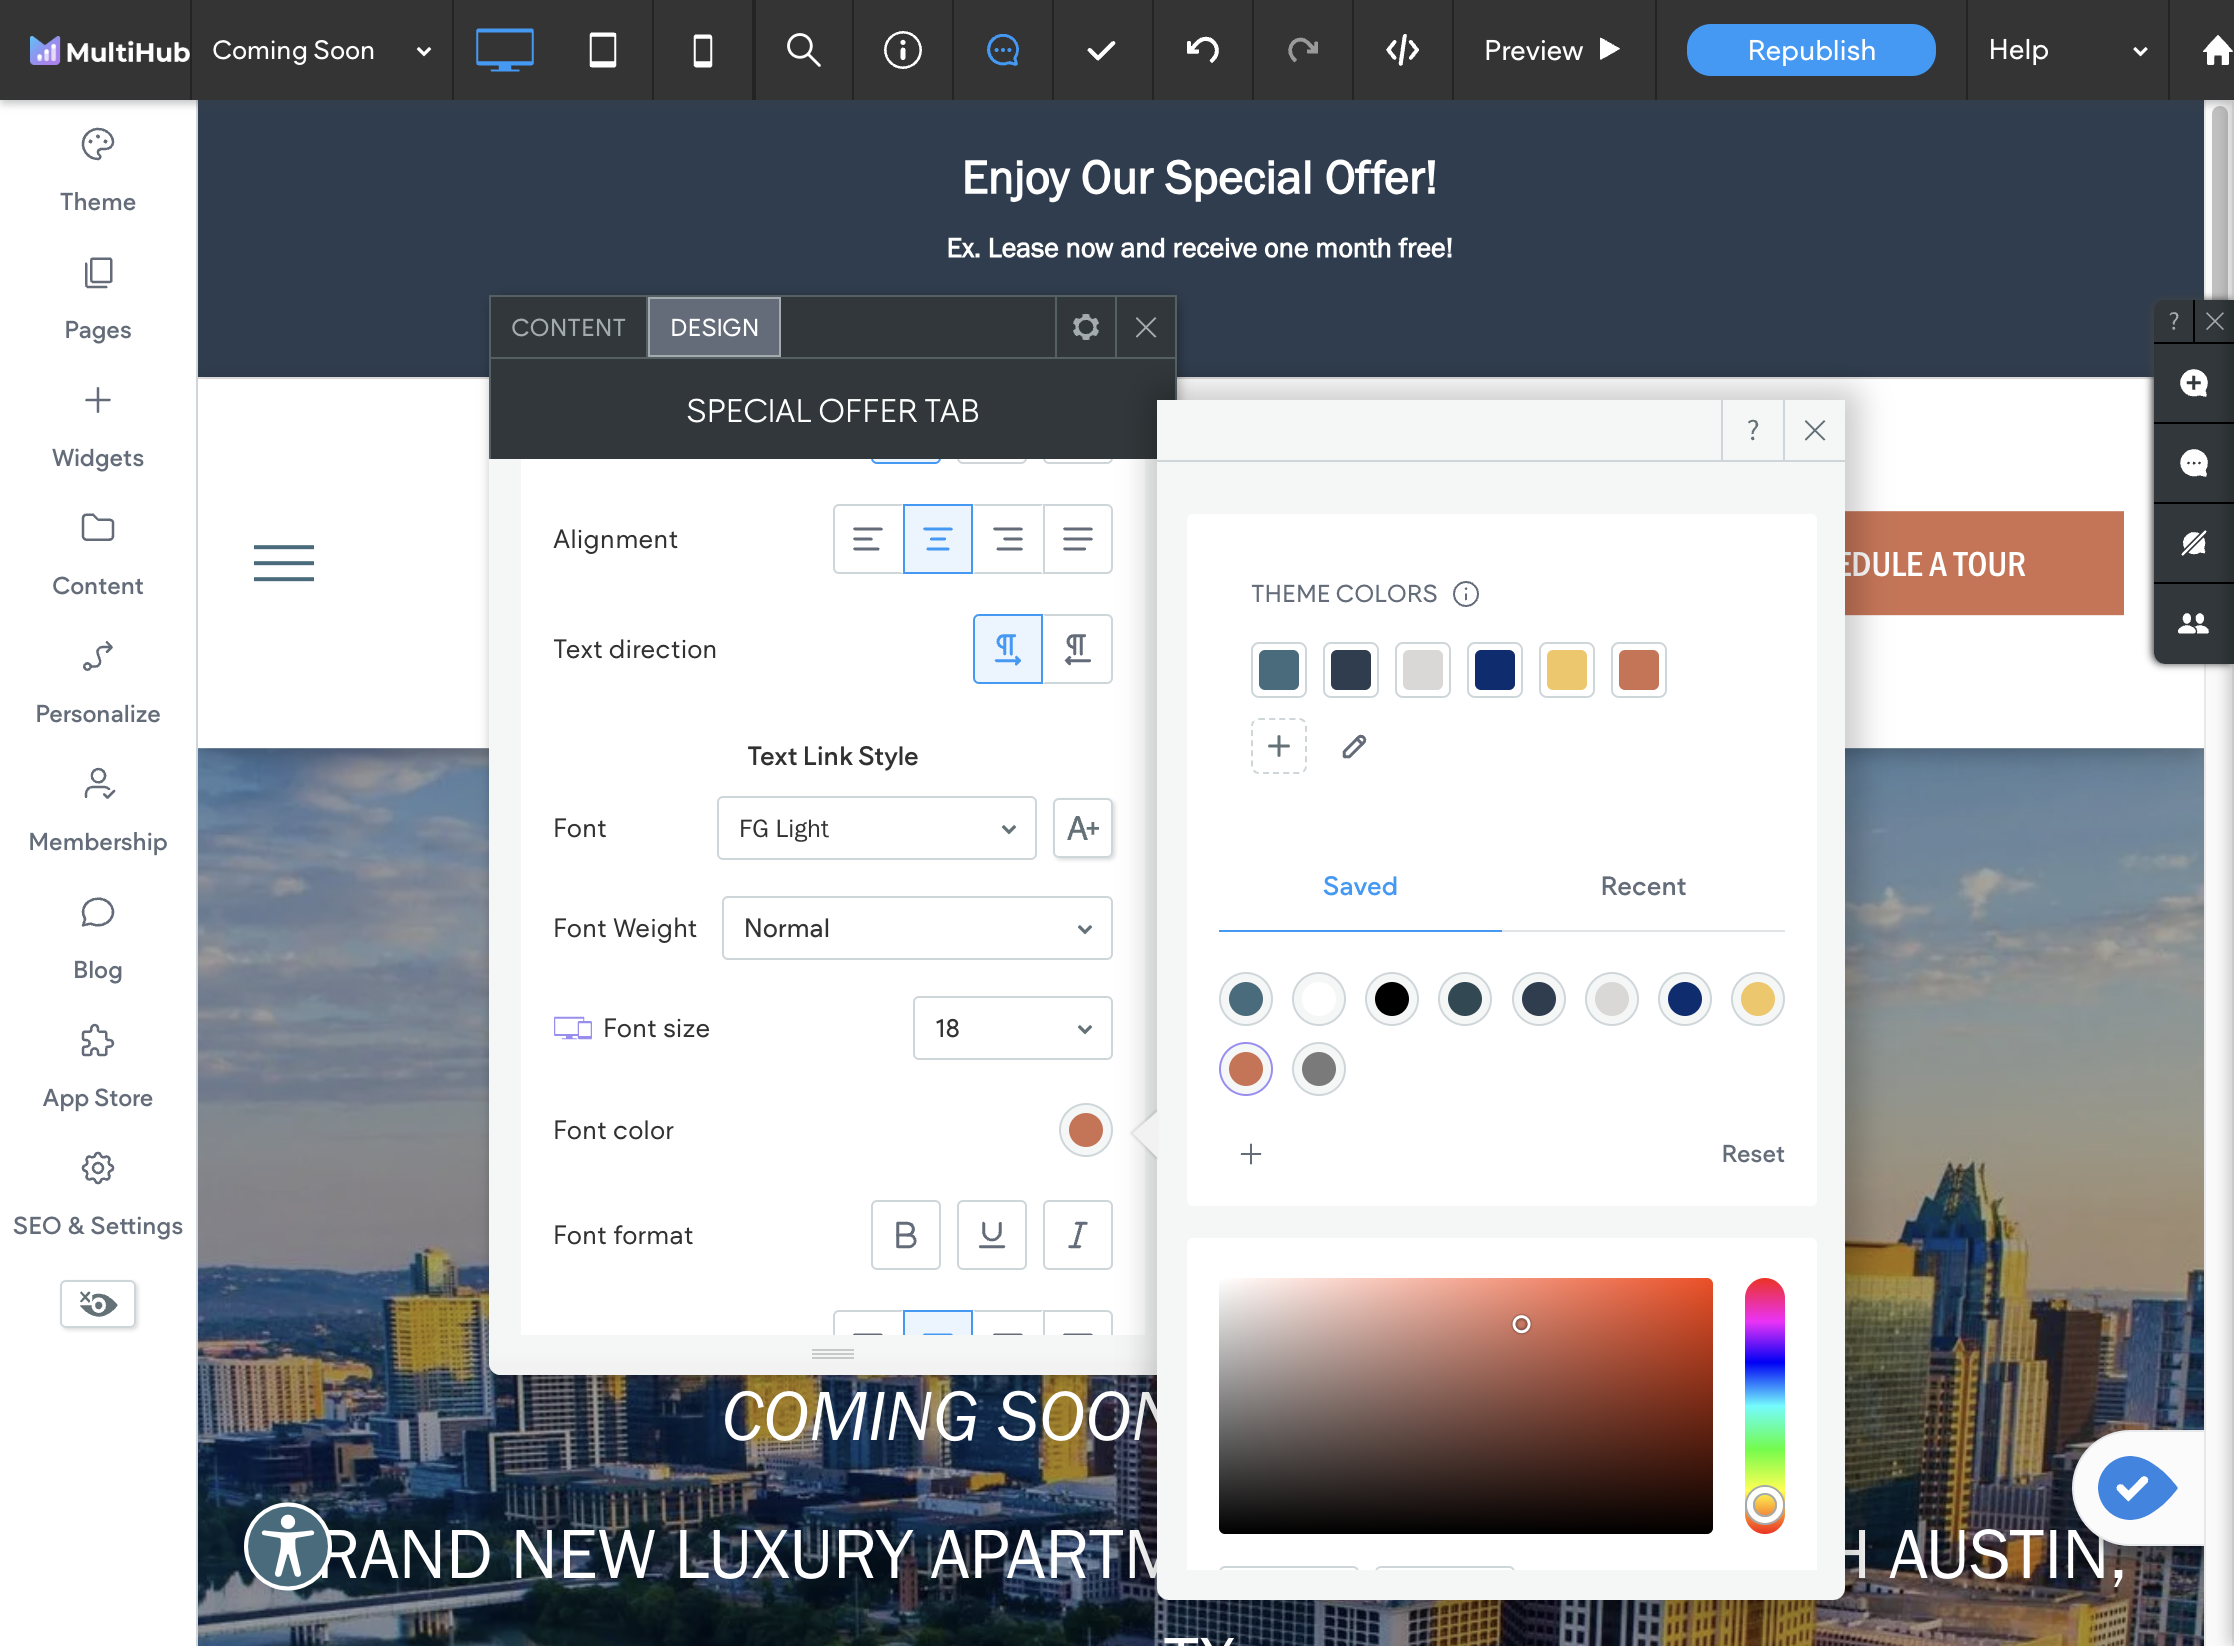Edit theme colors with pencil icon

[1354, 746]
